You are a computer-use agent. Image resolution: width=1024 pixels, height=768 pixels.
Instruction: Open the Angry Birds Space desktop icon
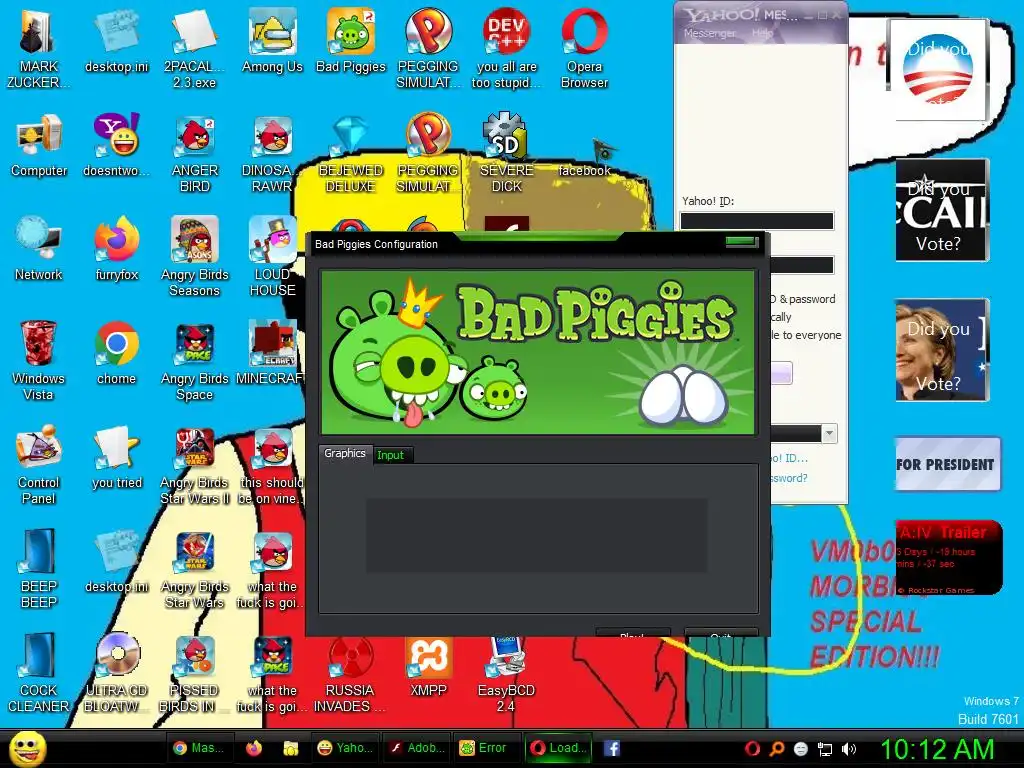(195, 360)
